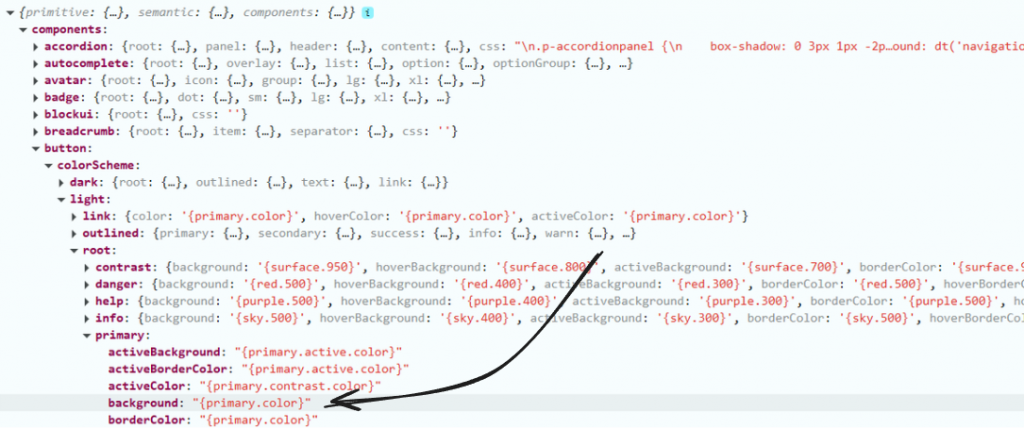
Task: Click the accordion css string value
Action: [769, 46]
